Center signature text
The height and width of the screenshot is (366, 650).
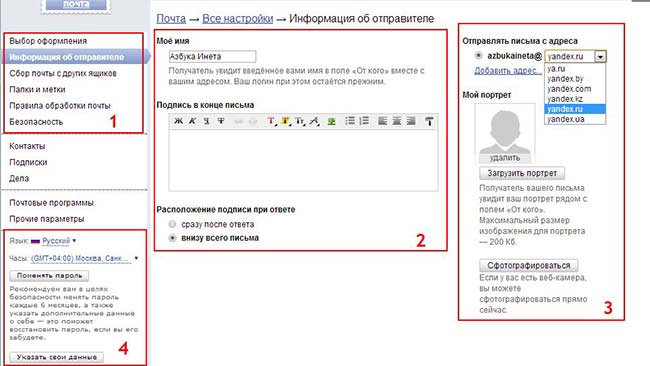point(397,121)
